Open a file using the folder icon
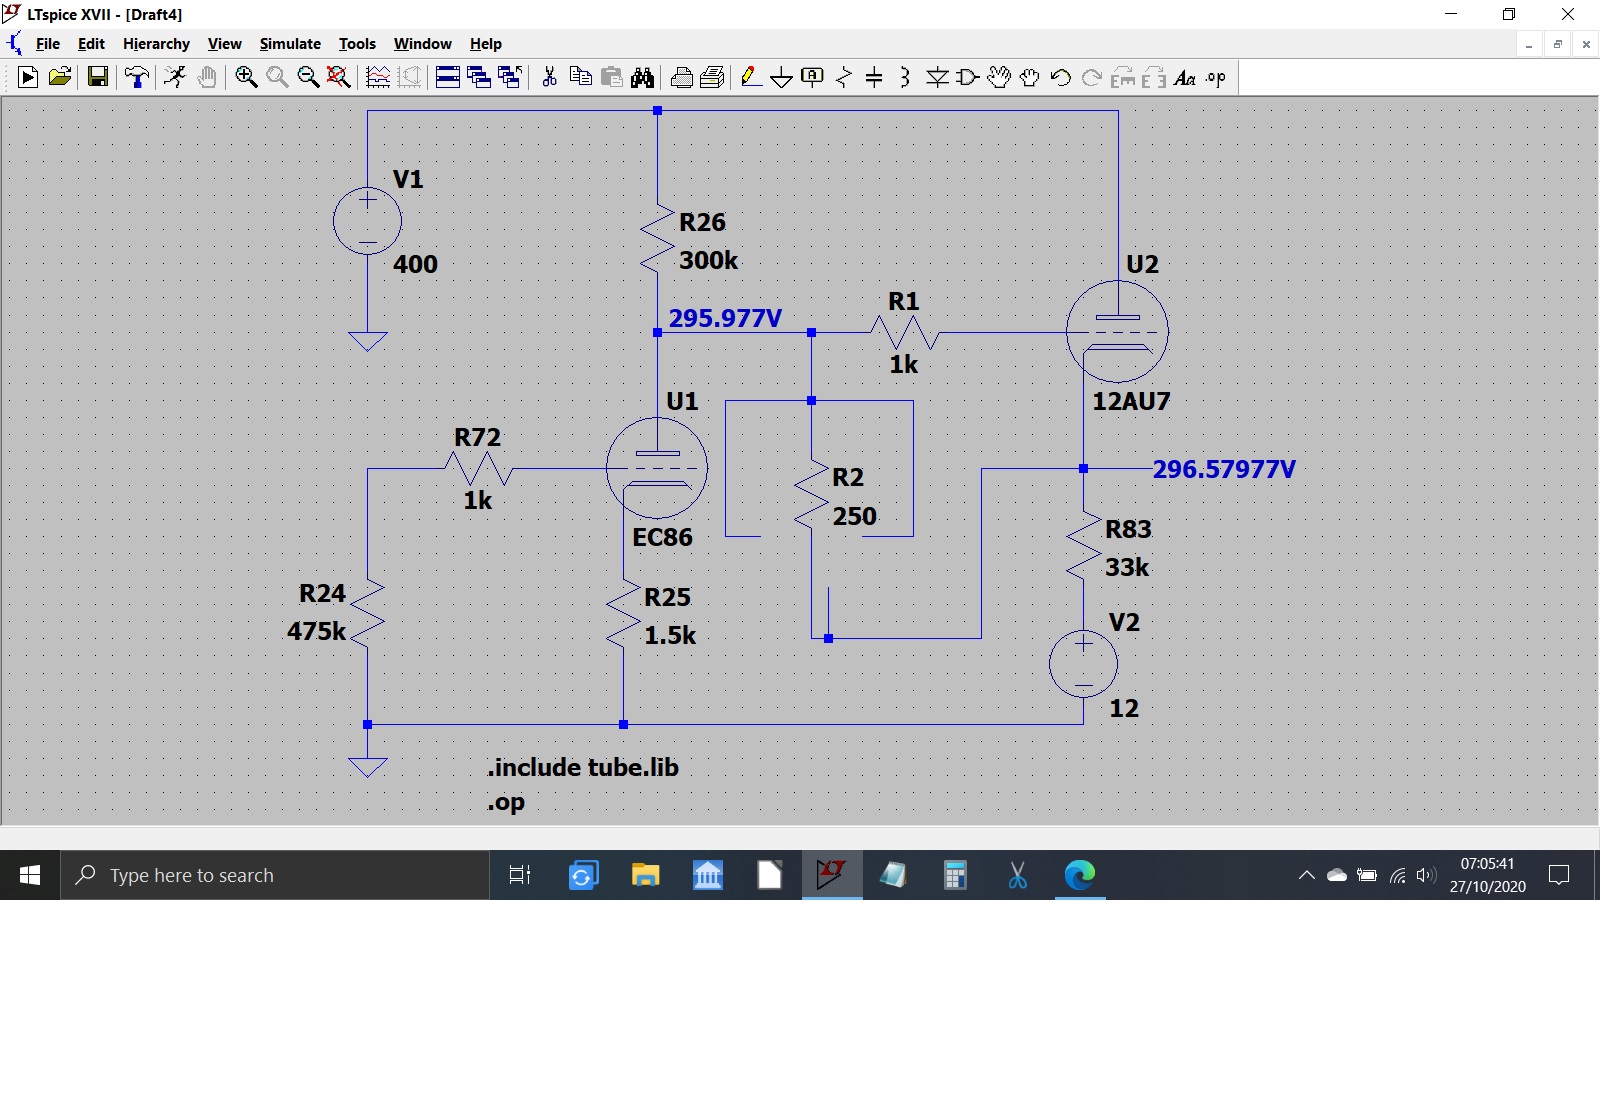The image size is (1600, 1118). pos(60,77)
